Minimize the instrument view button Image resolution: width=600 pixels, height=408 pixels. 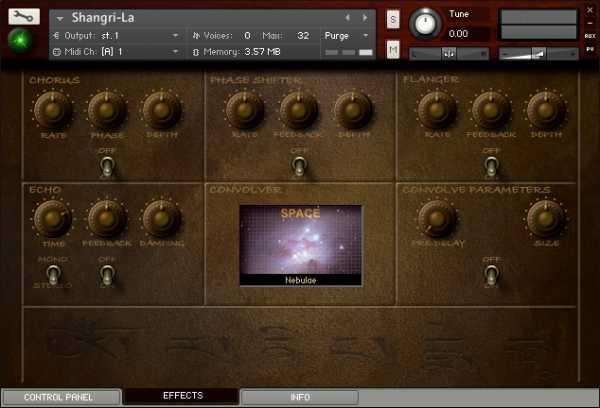590,23
